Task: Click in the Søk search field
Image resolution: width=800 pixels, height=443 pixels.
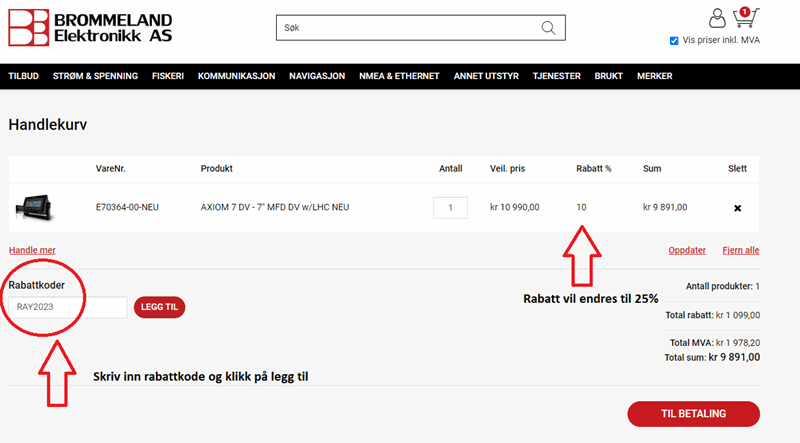Action: (410, 28)
